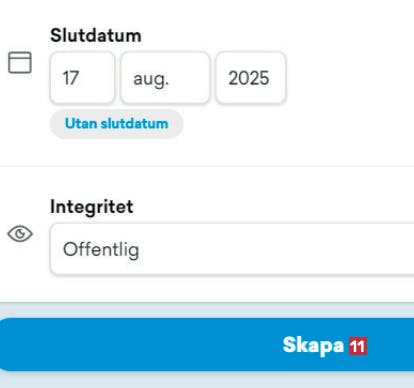Remove end date via Utan slutdatum pill
Viewport: 414px width, 388px height.
[116, 124]
